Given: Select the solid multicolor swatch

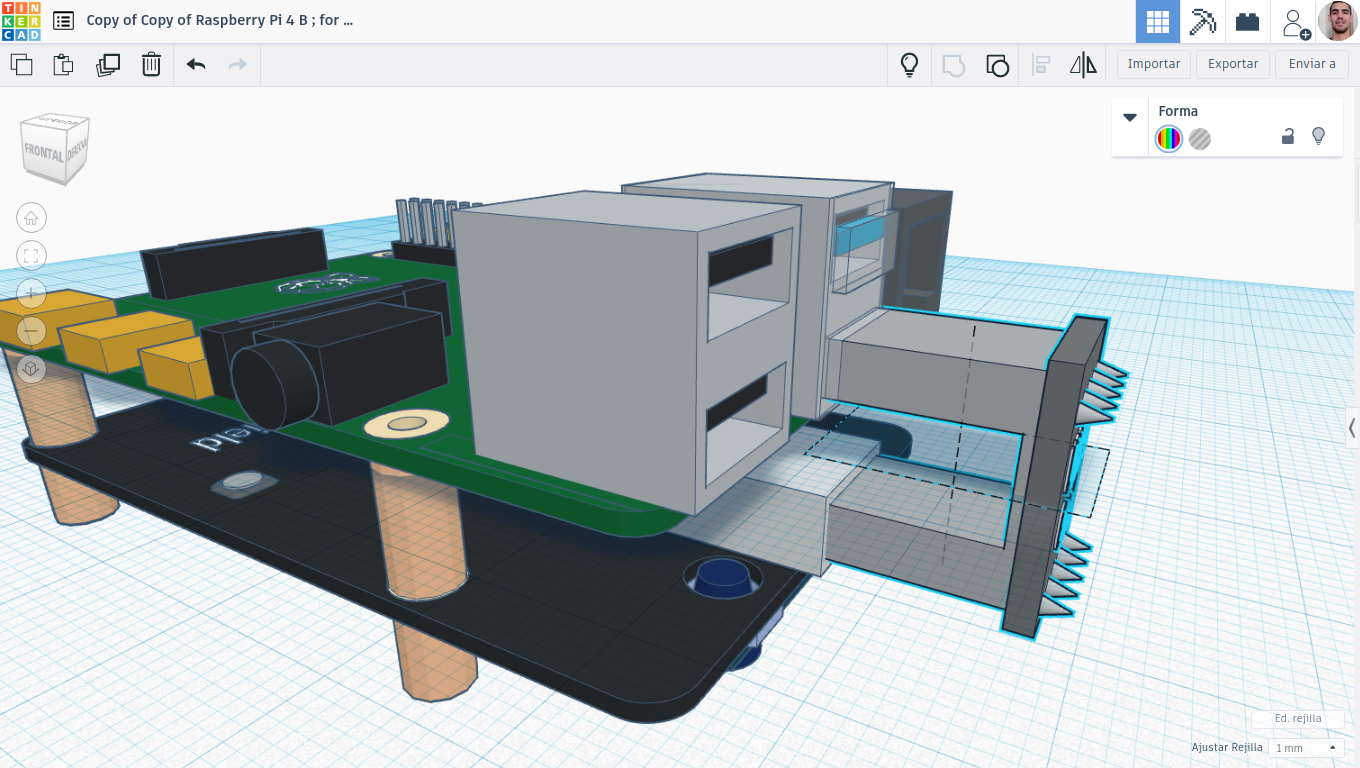Looking at the screenshot, I should pos(1168,139).
